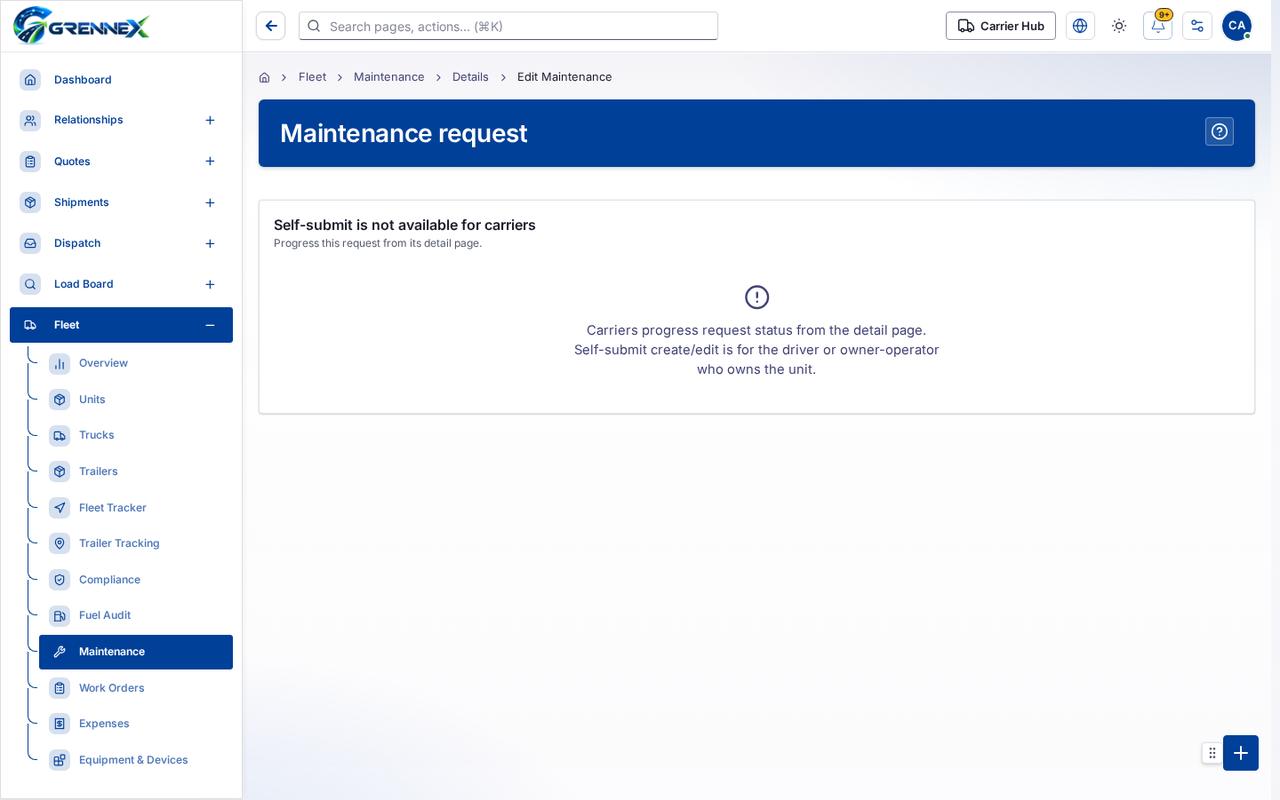1280x800 pixels.
Task: Open Trailers in Fleet submenu
Action: (x=136, y=471)
